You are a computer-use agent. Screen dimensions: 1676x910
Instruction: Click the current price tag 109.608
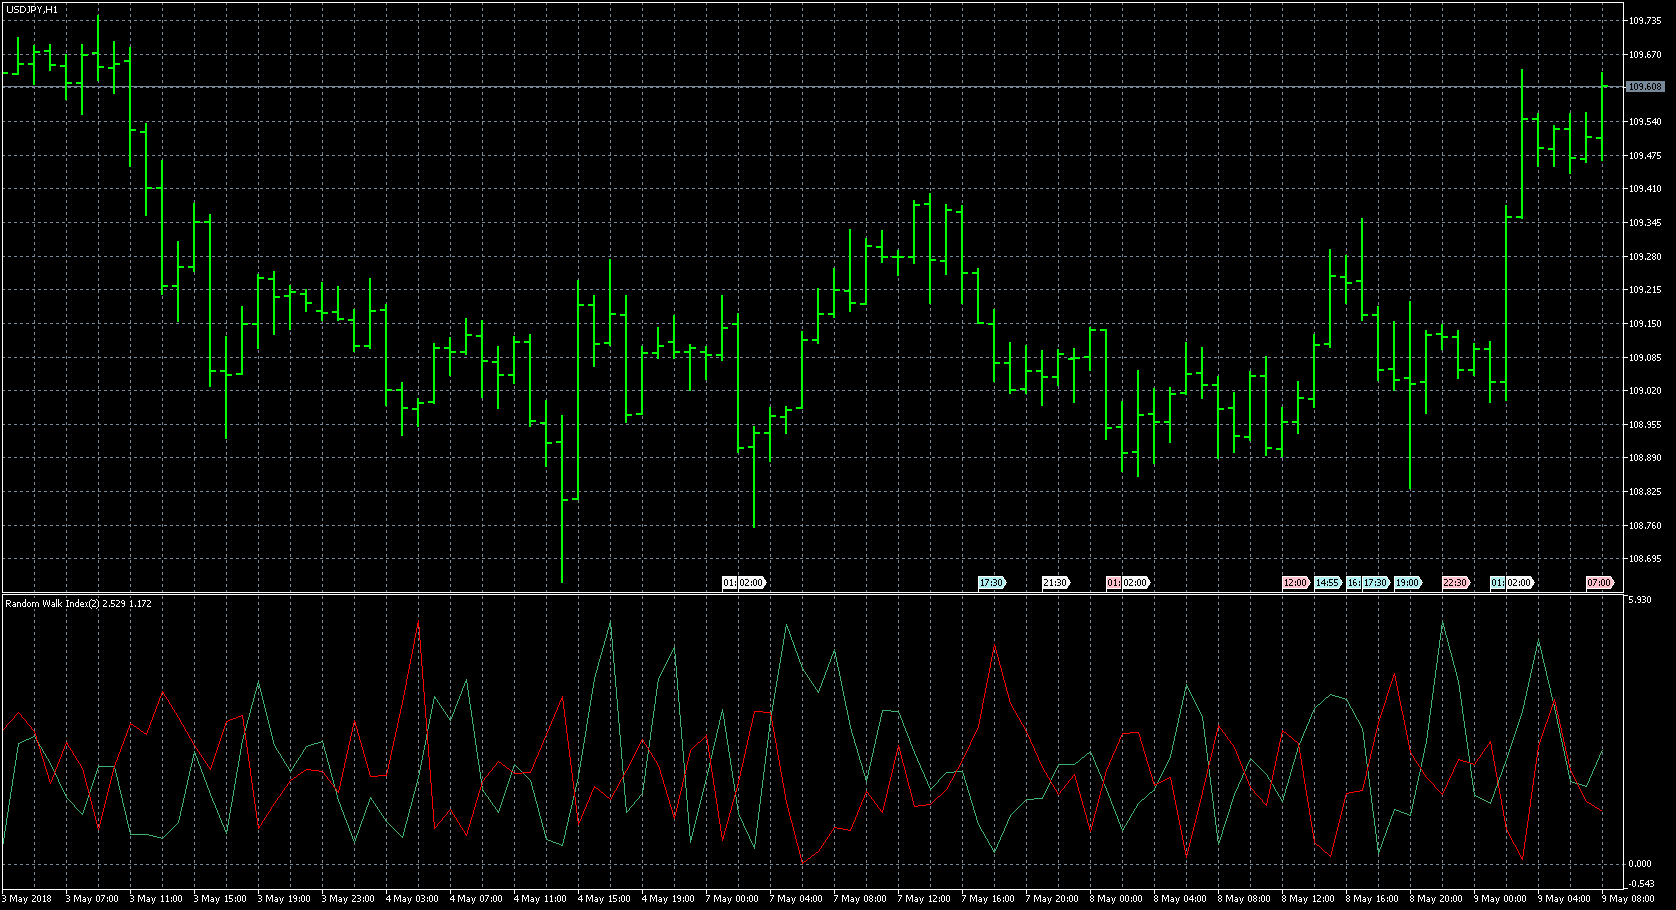pos(1645,87)
